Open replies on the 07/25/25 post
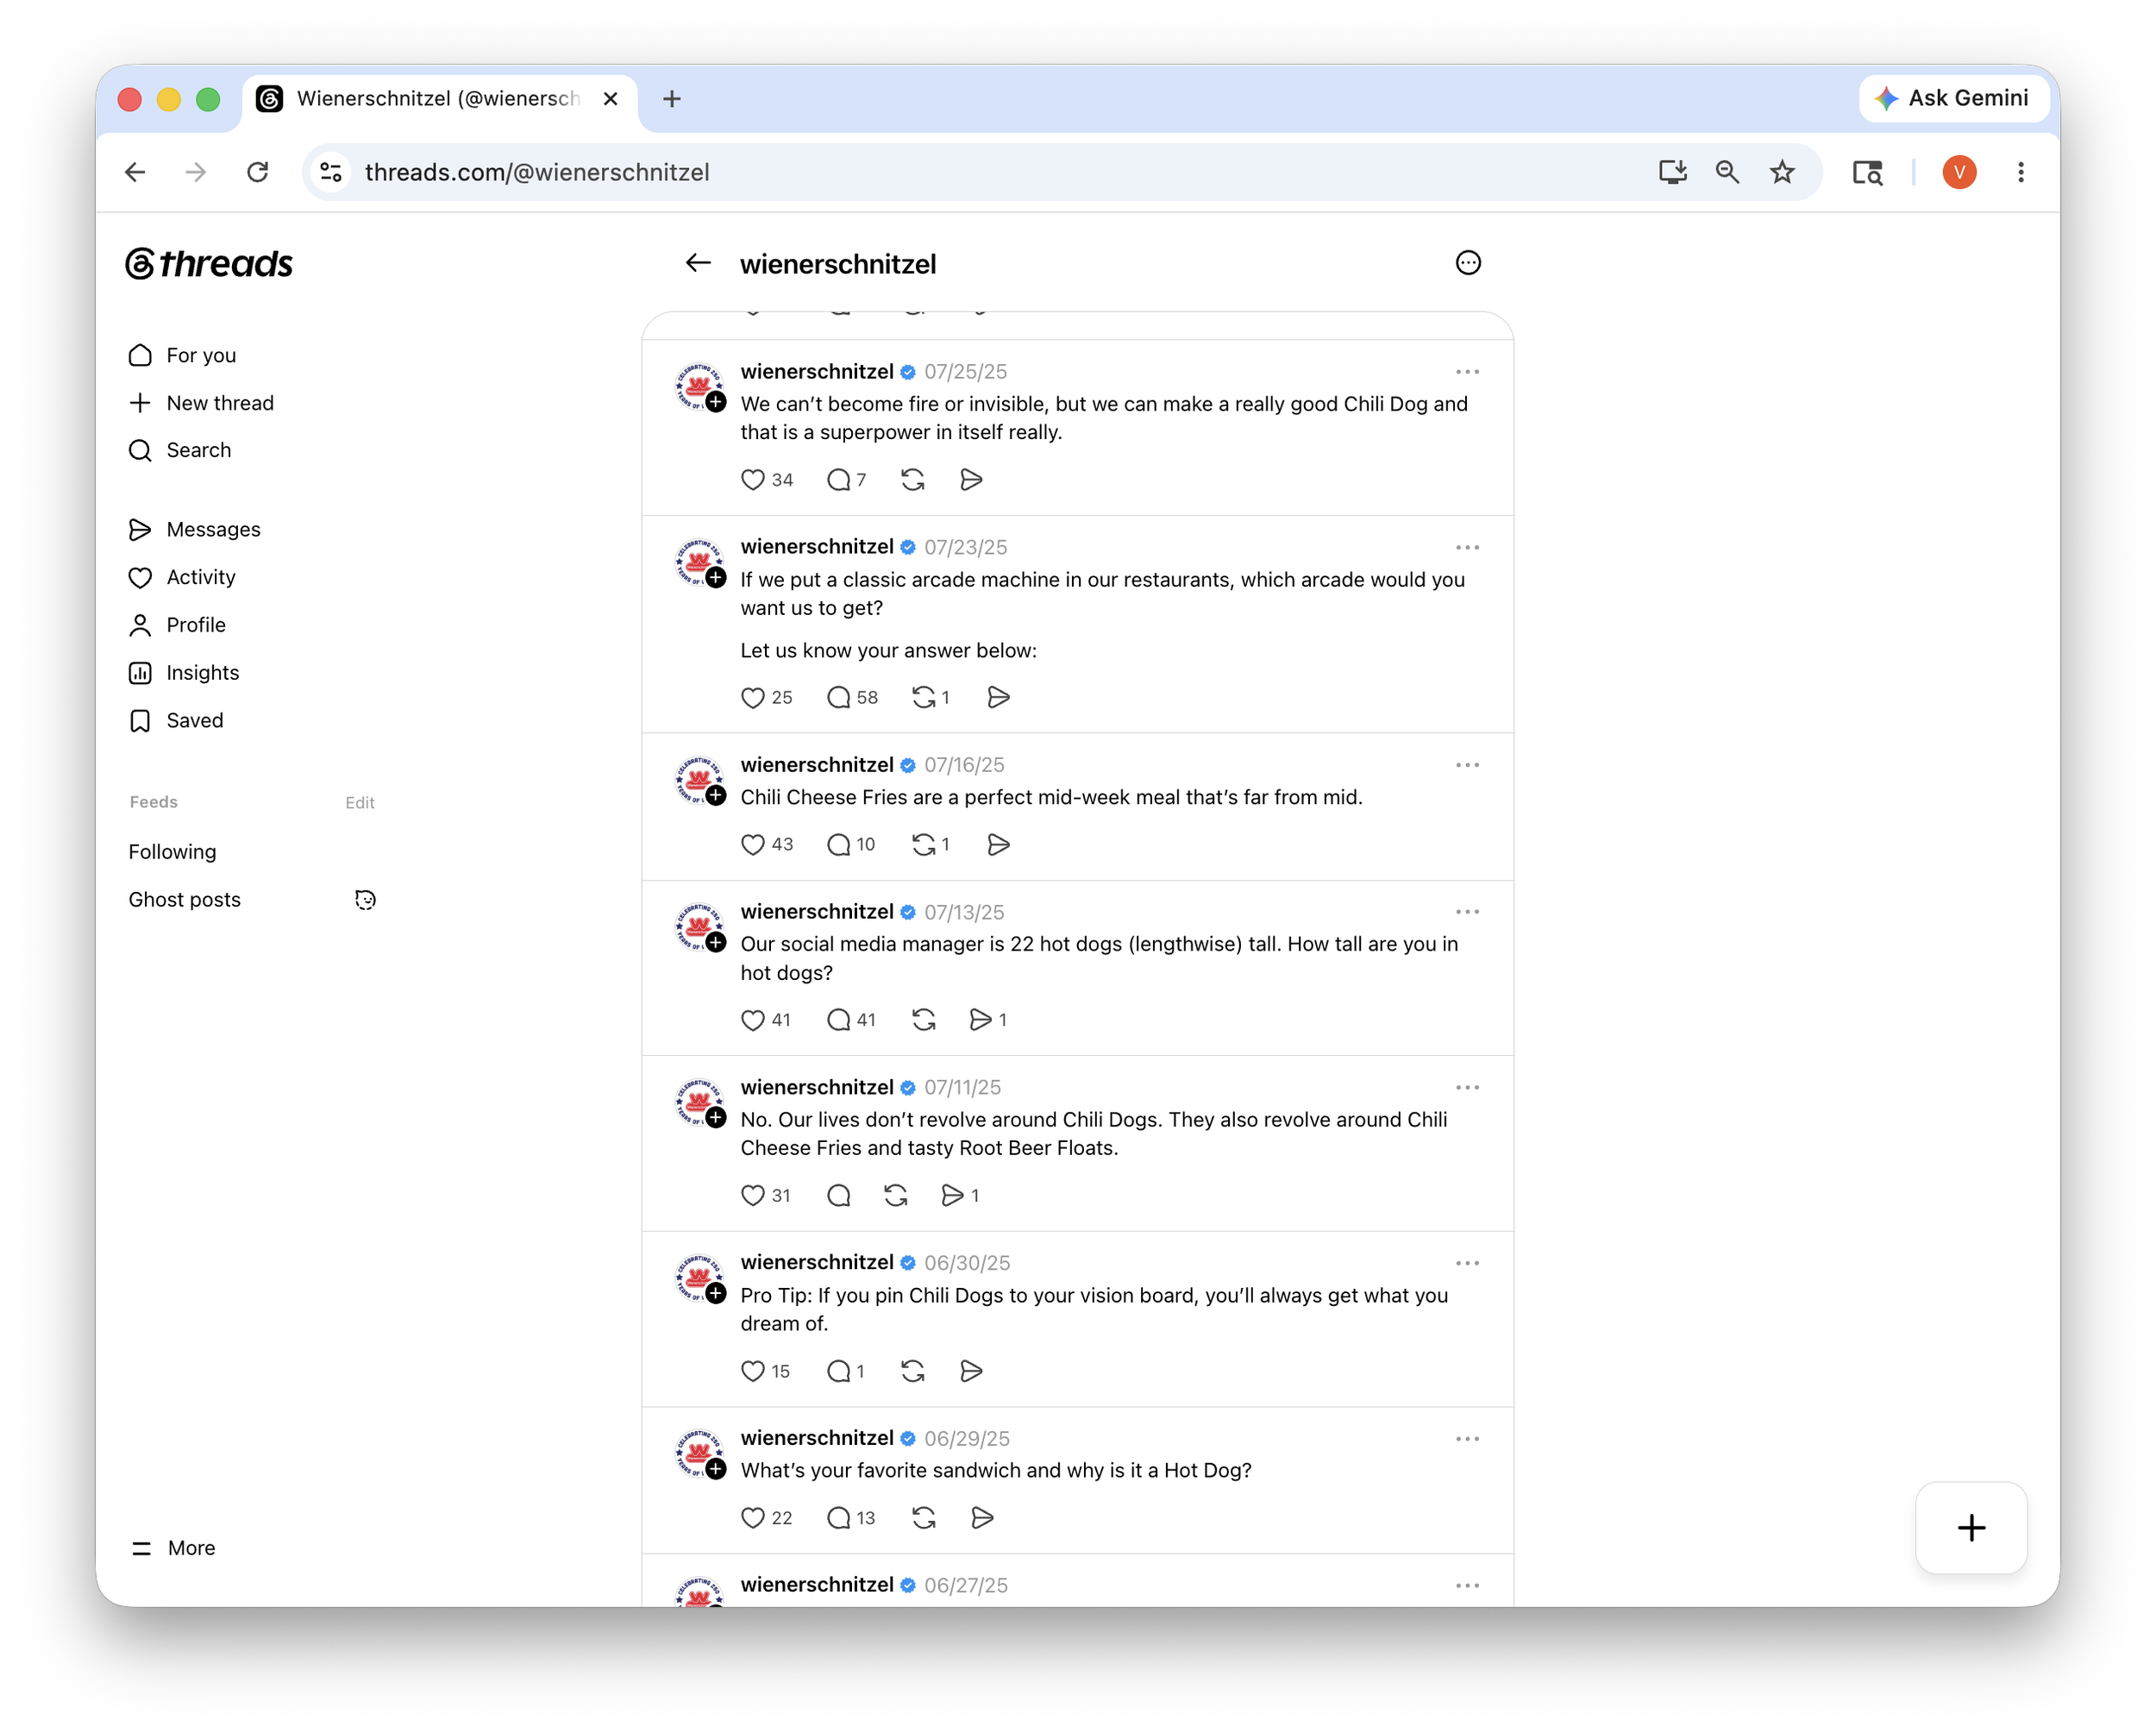This screenshot has height=1733, width=2156. 846,480
